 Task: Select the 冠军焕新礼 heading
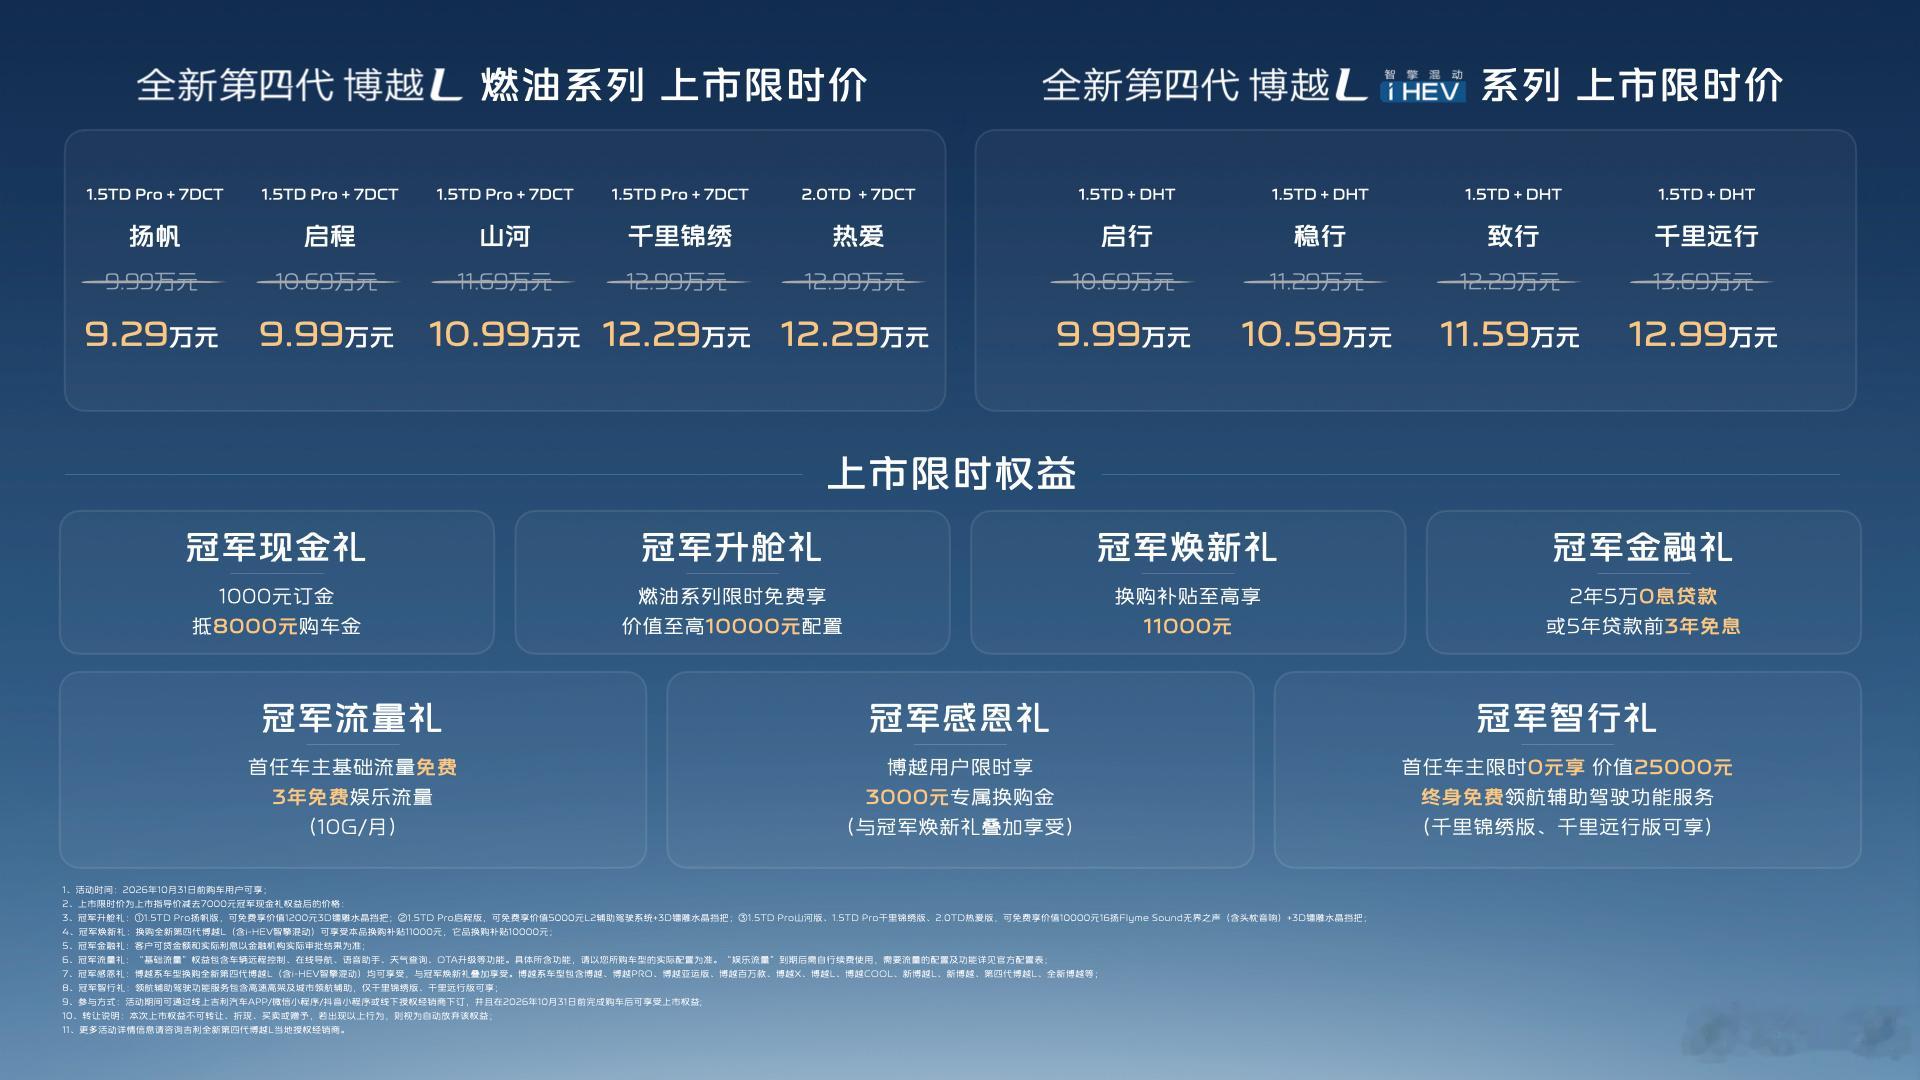tap(1187, 547)
